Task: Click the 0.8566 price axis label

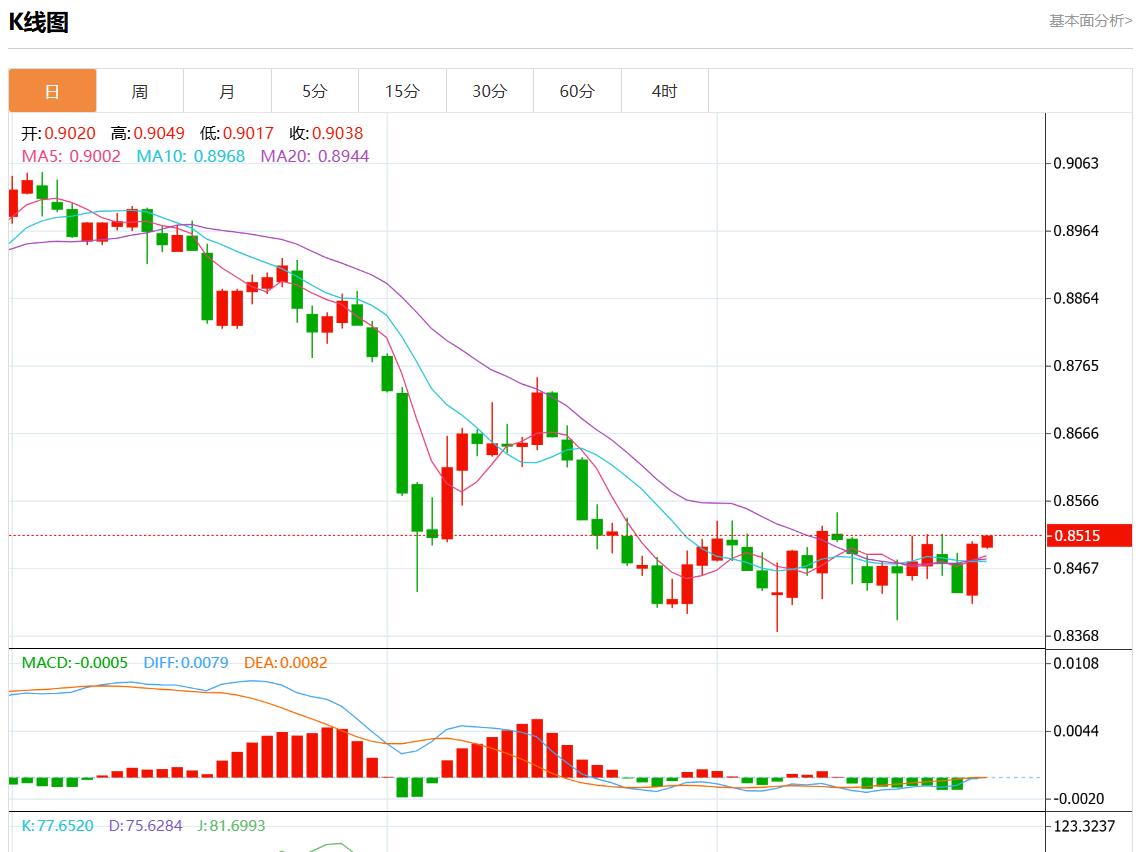Action: coord(1076,501)
